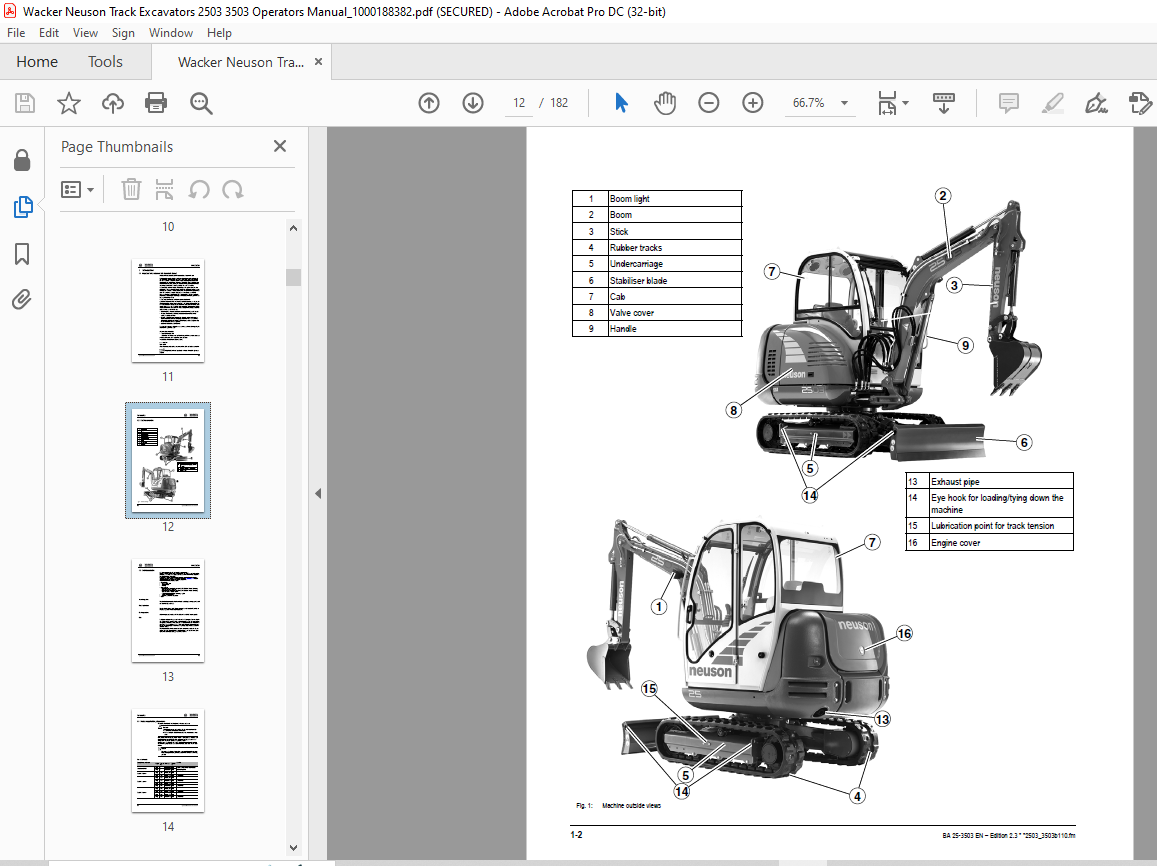Rotate page clockwise
Image resolution: width=1157 pixels, height=866 pixels.
point(233,190)
